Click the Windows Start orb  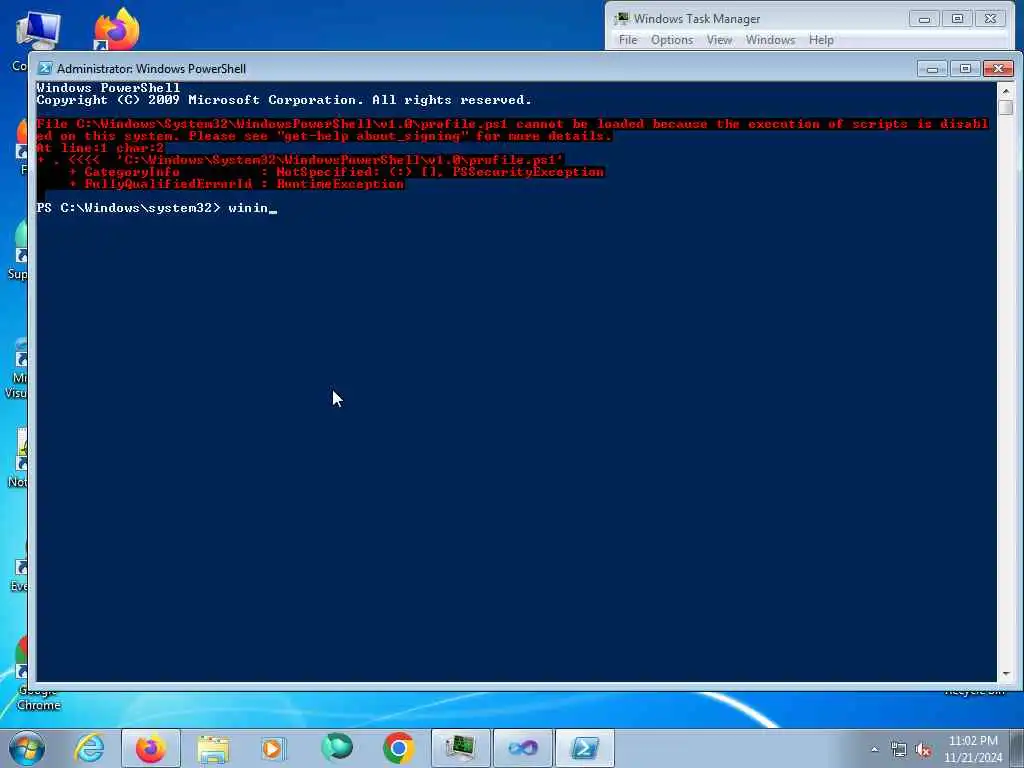[x=27, y=748]
